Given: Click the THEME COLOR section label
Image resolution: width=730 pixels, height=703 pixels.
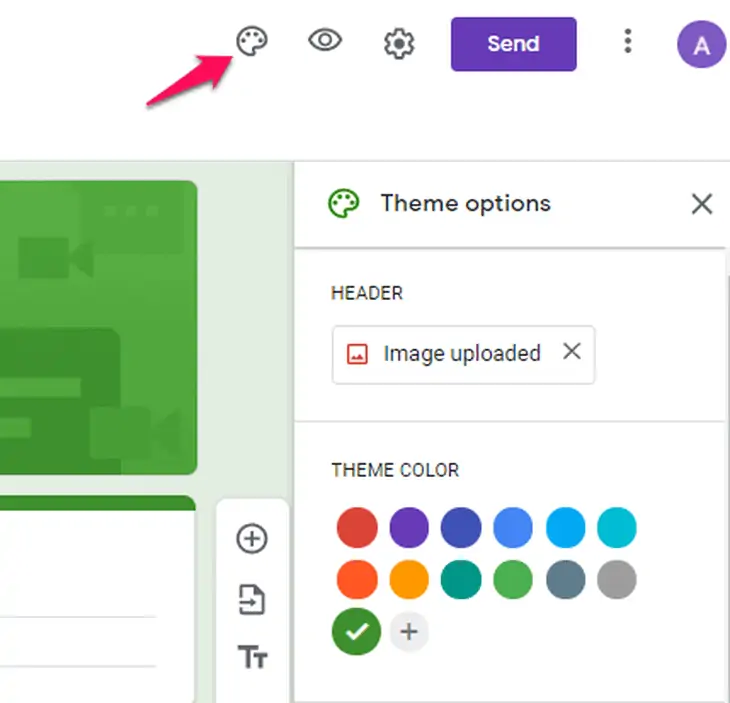Looking at the screenshot, I should point(395,470).
